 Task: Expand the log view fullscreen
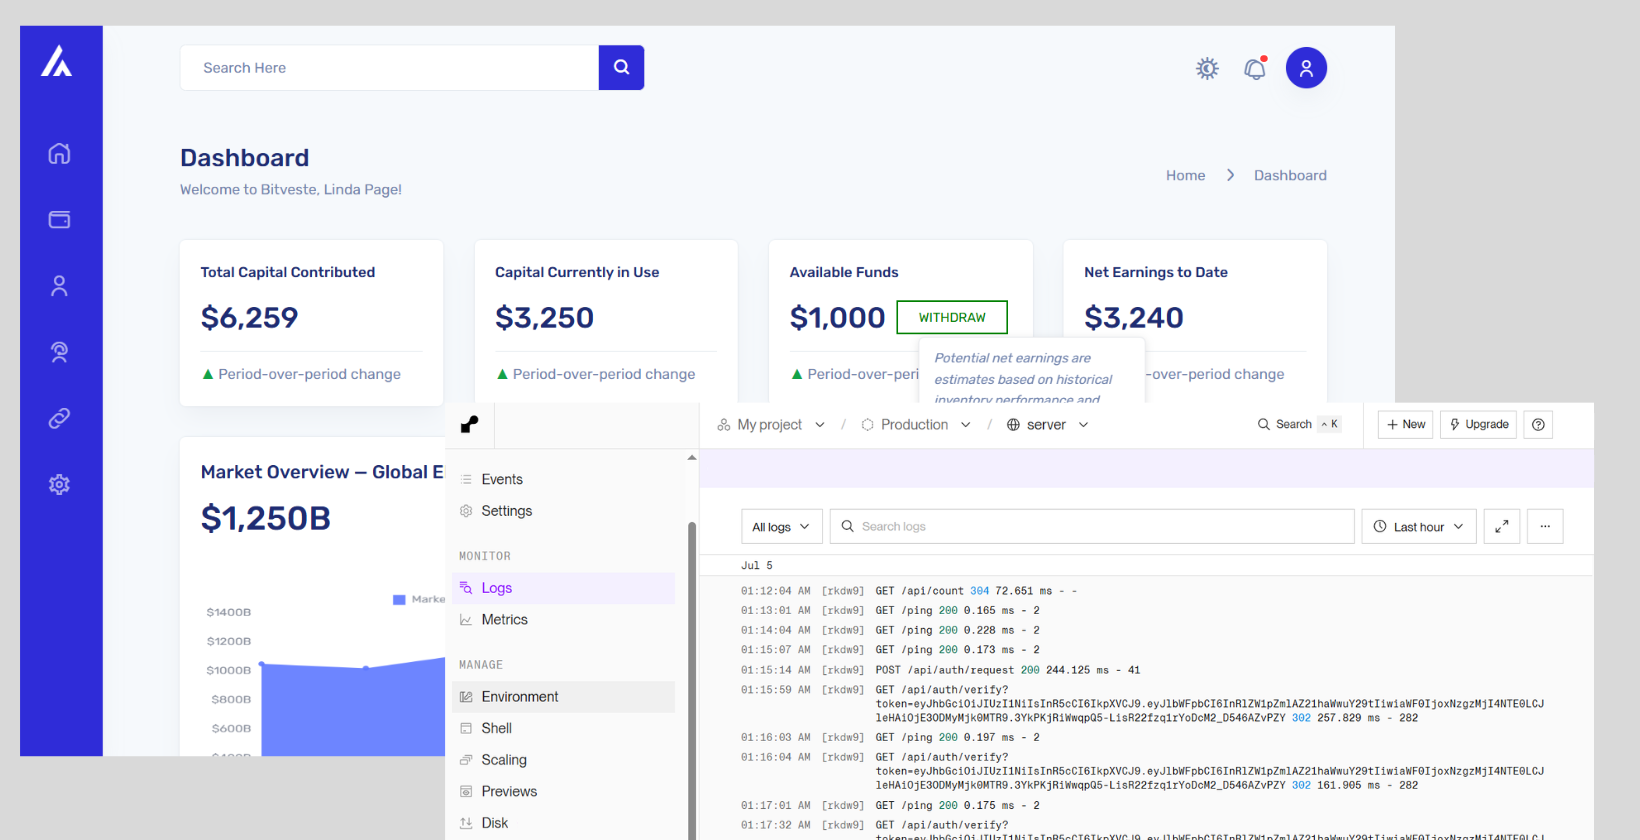pos(1501,526)
